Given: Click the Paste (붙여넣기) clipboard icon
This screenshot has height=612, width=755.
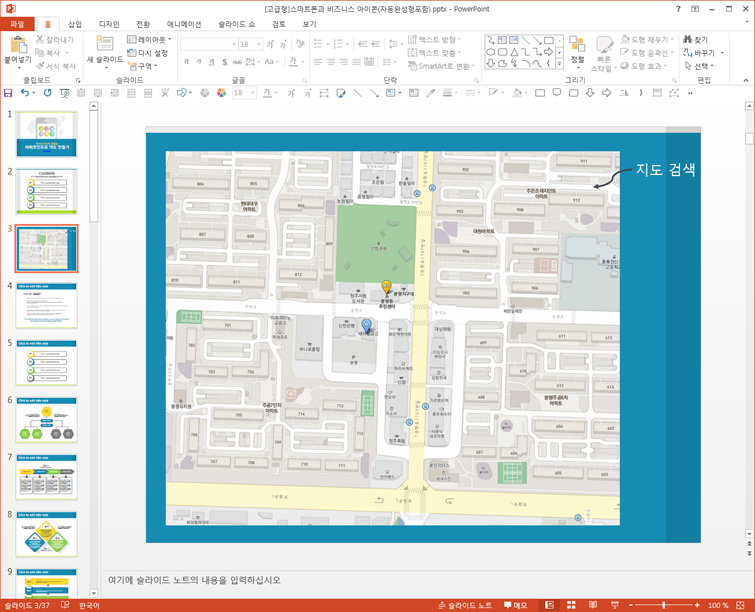Looking at the screenshot, I should click(x=18, y=45).
